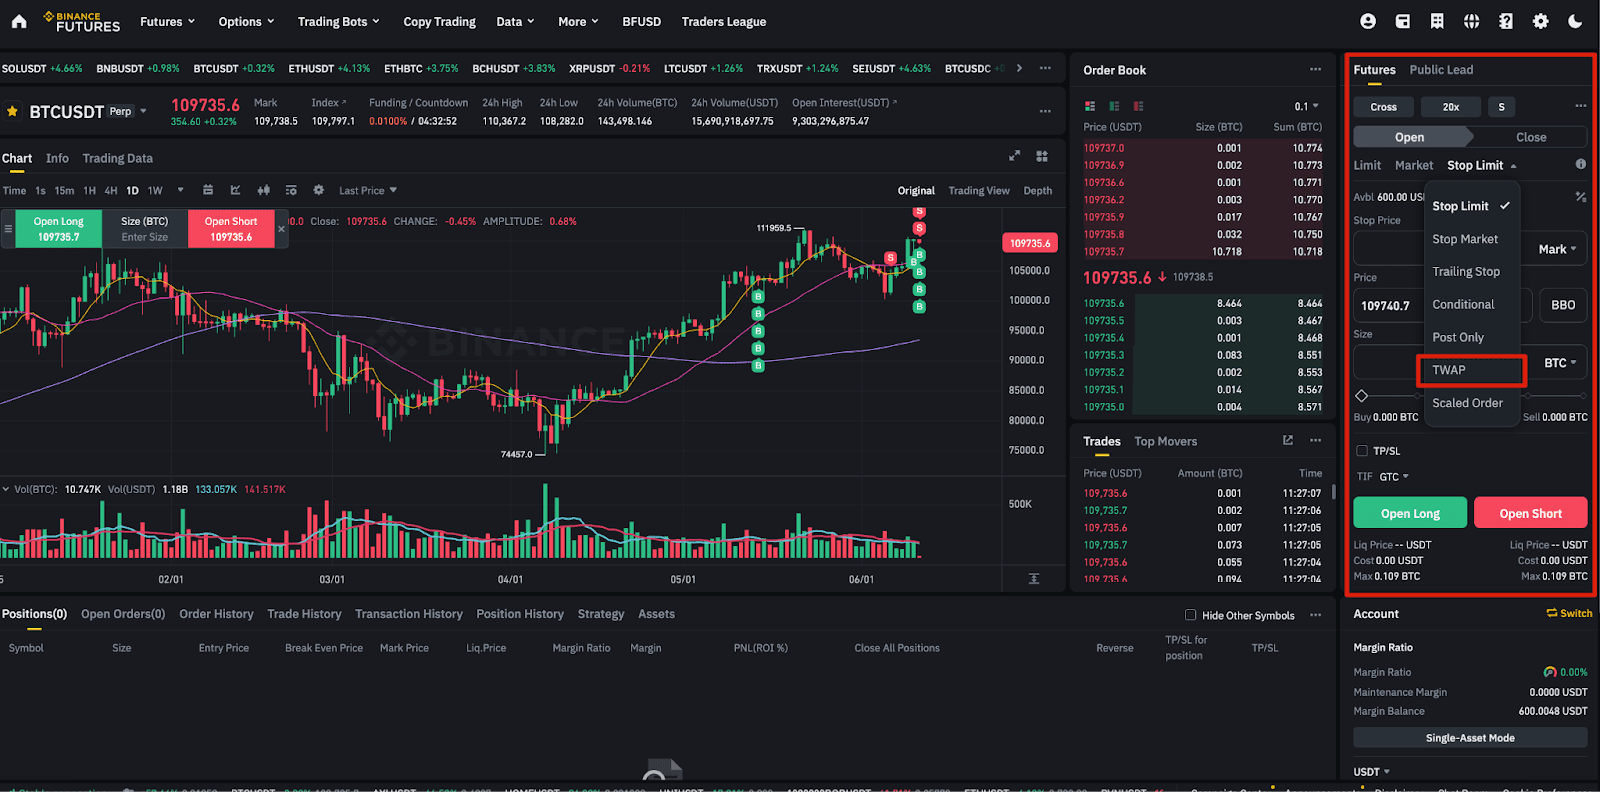The image size is (1600, 792).
Task: Open Order Book more options menu
Action: tap(1316, 69)
